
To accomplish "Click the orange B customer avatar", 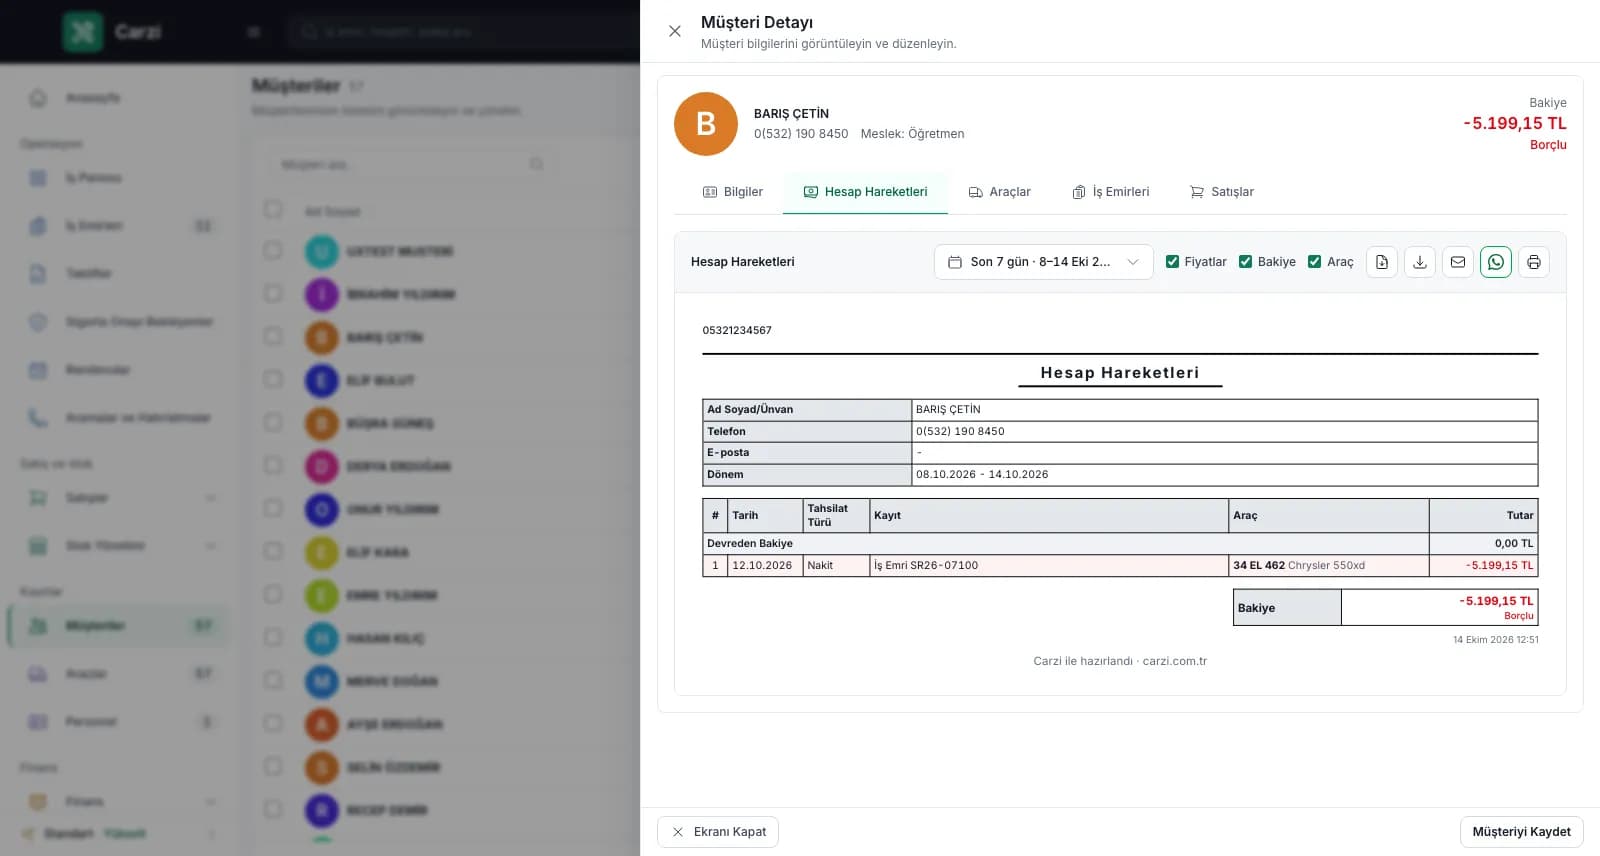I will (x=706, y=124).
